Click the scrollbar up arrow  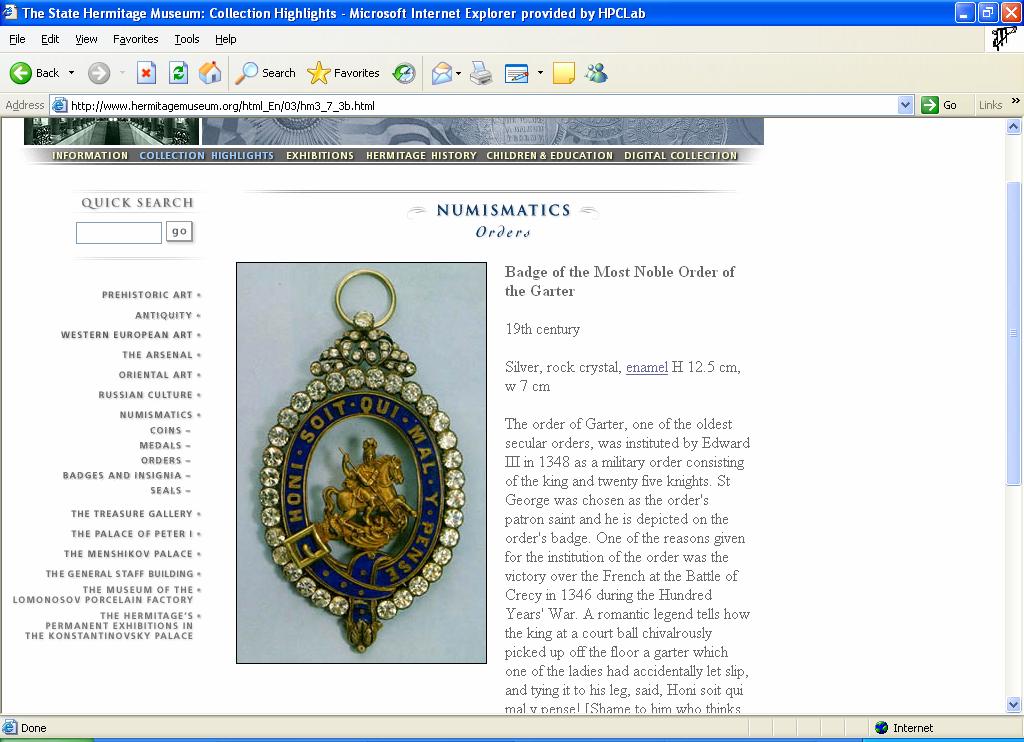[1014, 127]
